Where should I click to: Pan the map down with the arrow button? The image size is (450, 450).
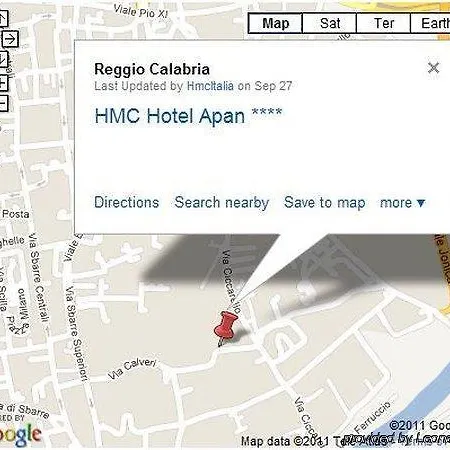[3, 60]
